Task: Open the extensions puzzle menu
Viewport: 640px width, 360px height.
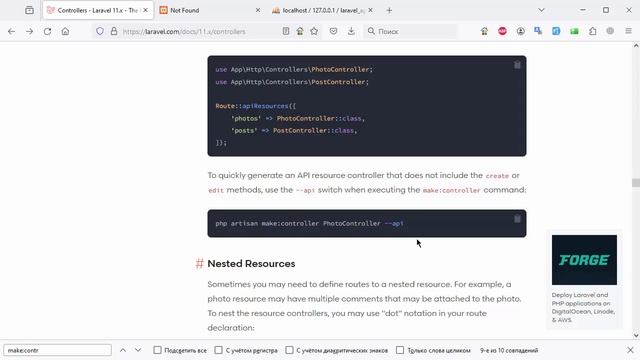Action: (593, 31)
